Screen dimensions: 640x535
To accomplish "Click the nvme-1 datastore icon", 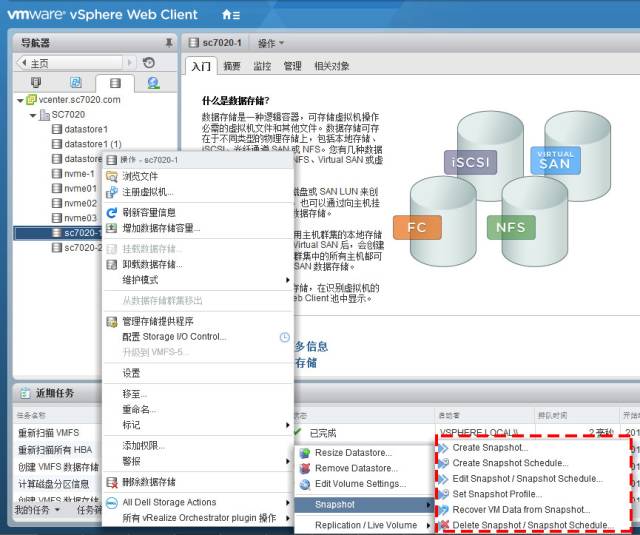I will pyautogui.click(x=57, y=174).
